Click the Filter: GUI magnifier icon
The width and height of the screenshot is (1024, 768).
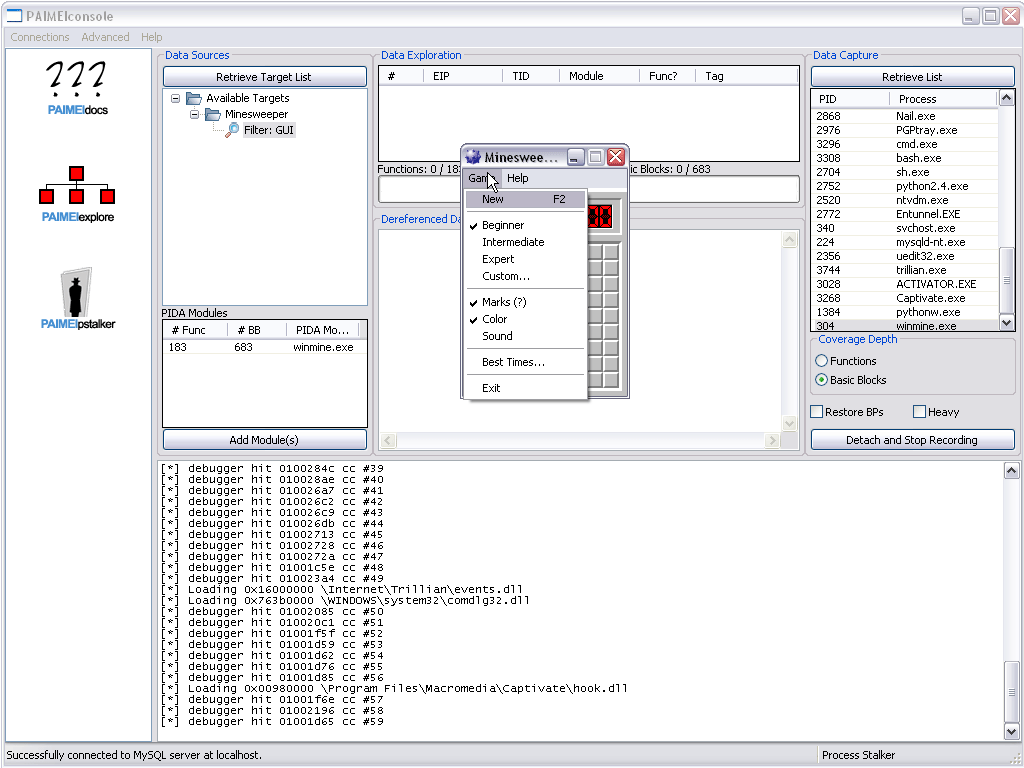pos(232,130)
